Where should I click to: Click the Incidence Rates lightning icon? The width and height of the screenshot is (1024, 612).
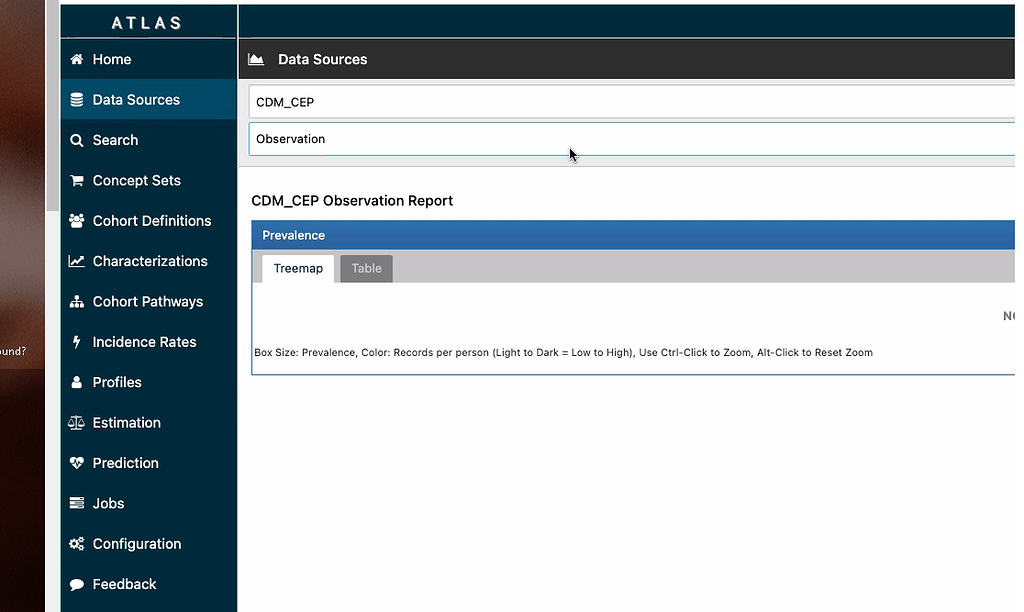75,341
